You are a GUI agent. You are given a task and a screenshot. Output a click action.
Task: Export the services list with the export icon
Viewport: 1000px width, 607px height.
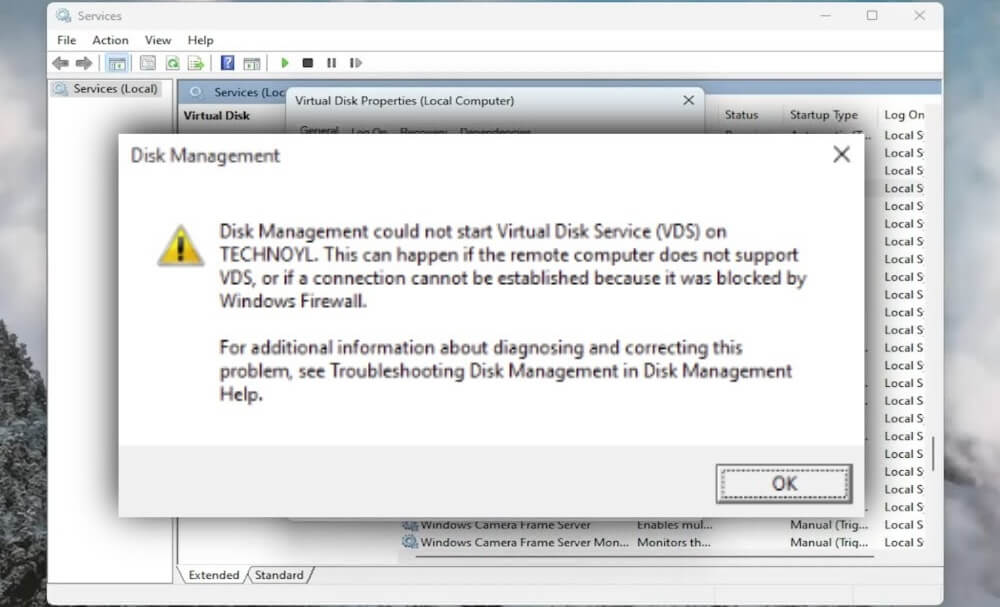click(x=198, y=62)
